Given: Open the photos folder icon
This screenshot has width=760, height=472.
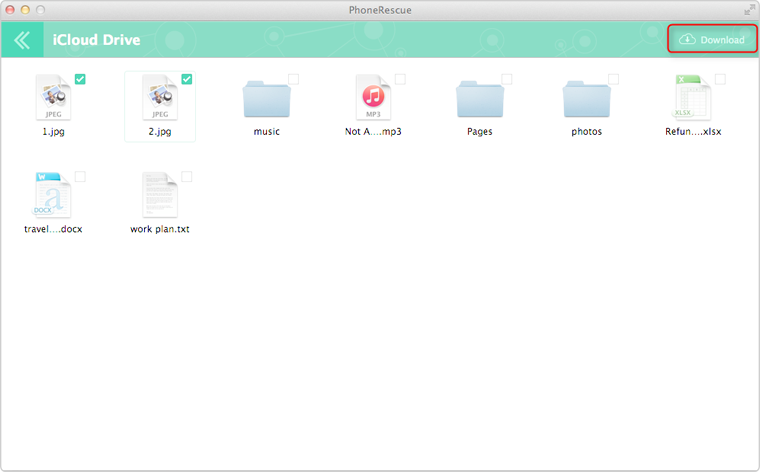Looking at the screenshot, I should tap(586, 100).
